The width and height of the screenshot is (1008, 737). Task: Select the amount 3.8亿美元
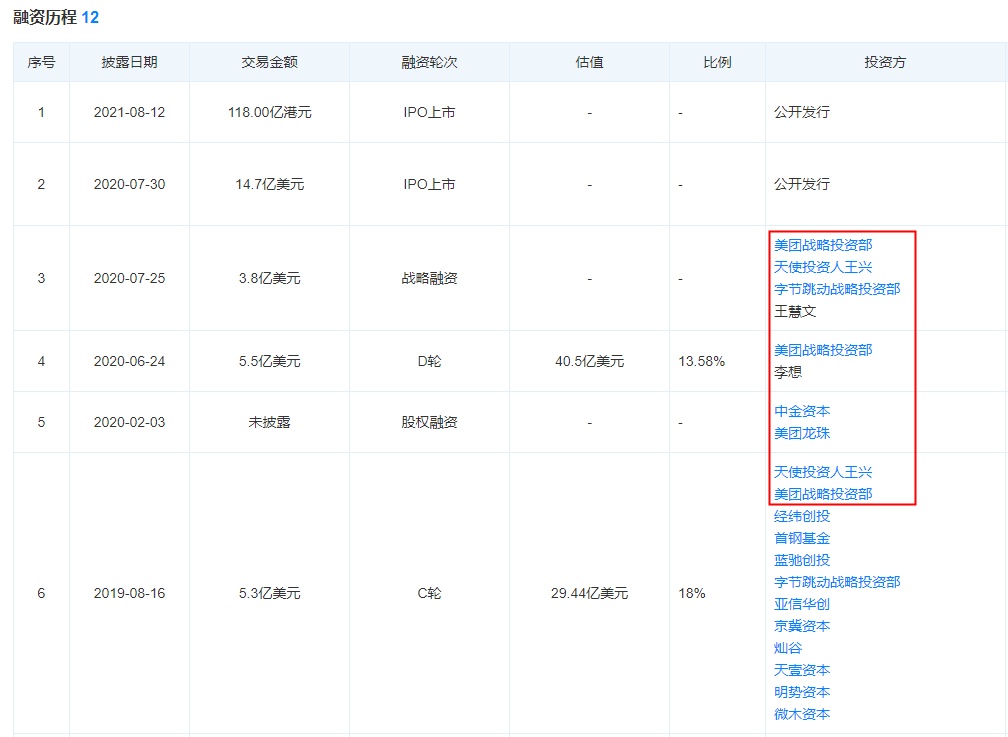[269, 278]
